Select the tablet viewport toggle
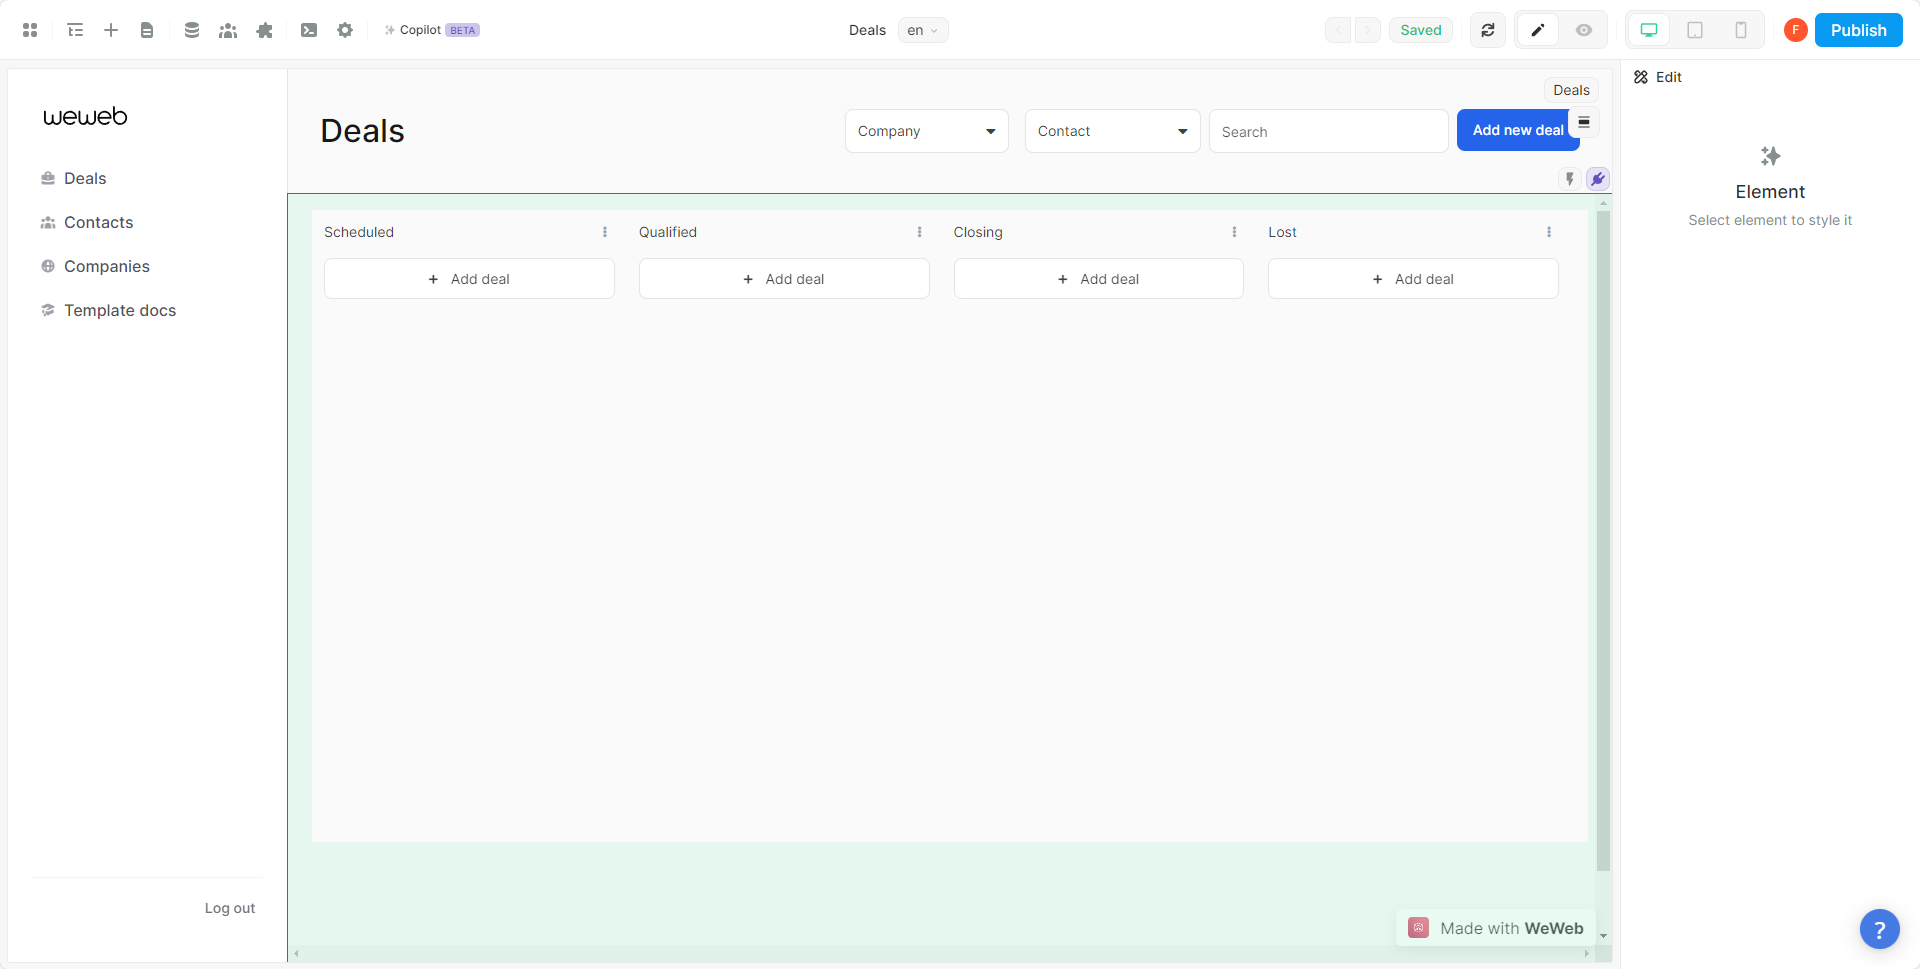Screen dimensions: 1920x969 point(1695,30)
